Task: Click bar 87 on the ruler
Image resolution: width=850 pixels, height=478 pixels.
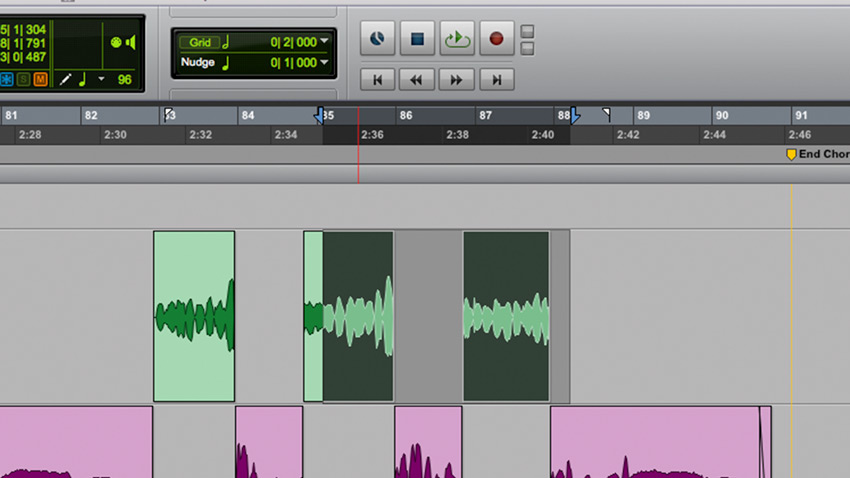Action: tap(486, 115)
